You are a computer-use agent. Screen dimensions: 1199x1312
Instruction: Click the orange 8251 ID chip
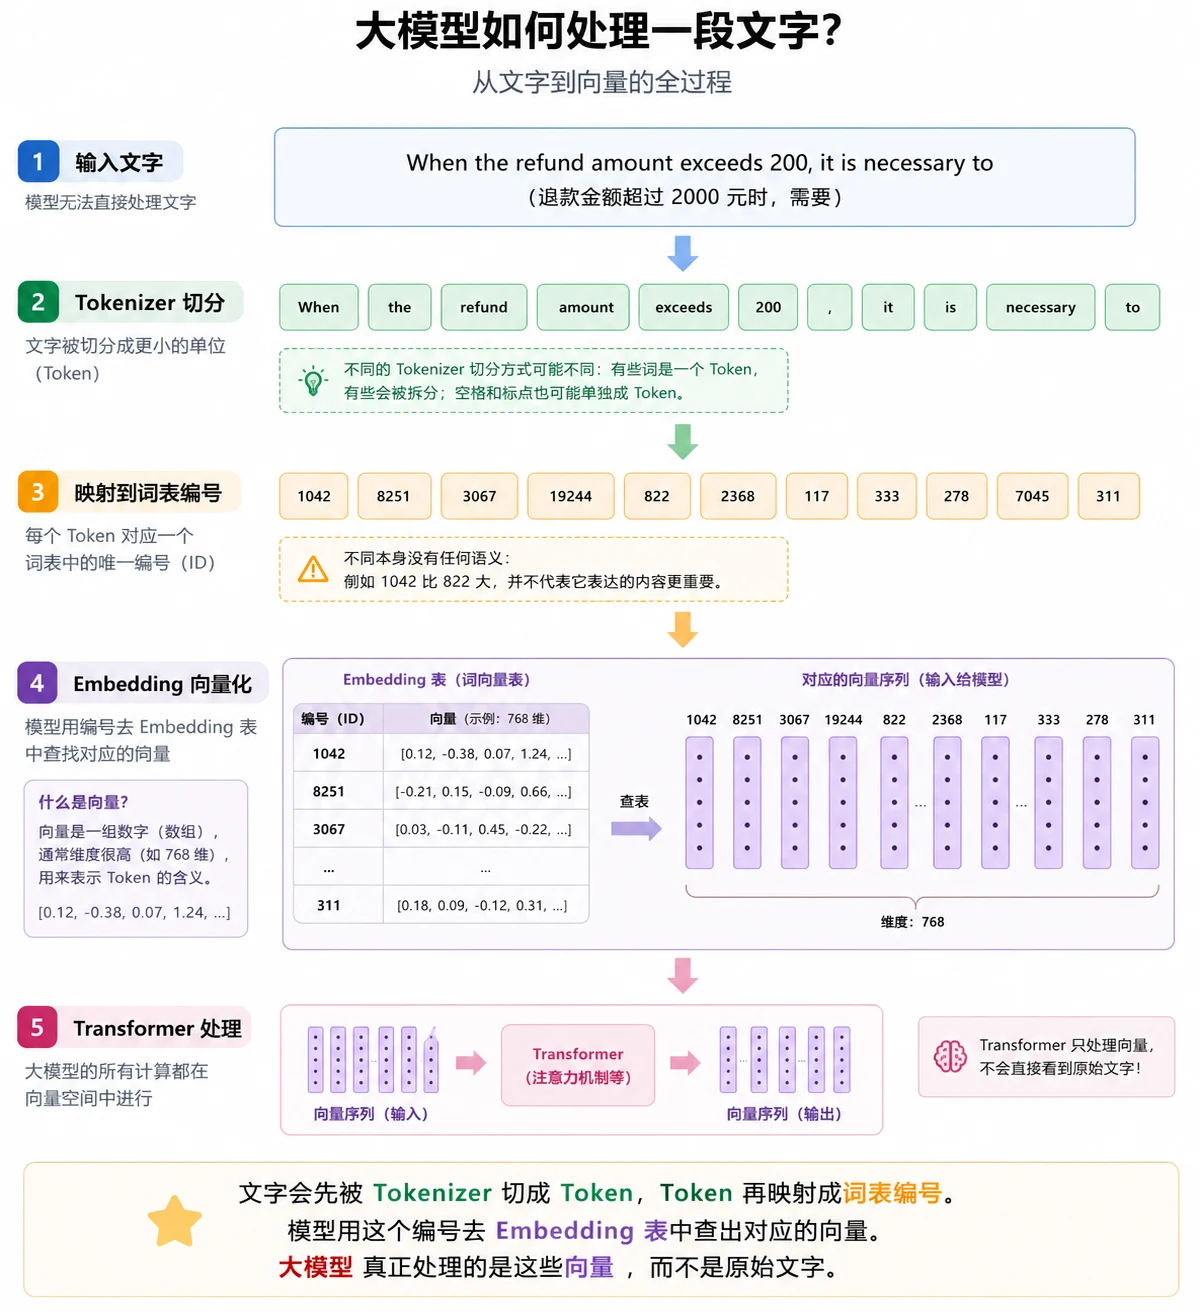[x=394, y=496]
